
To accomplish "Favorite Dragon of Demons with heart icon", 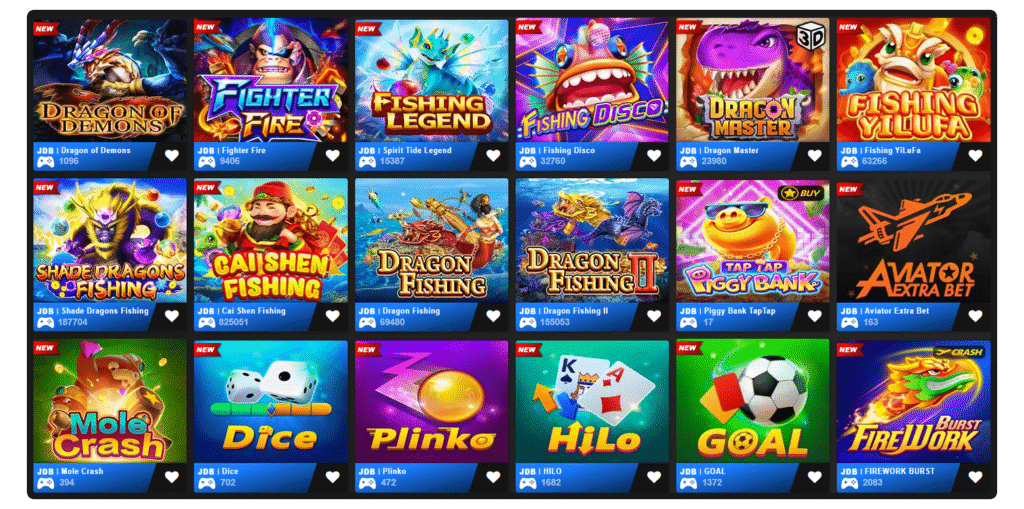I will [172, 156].
